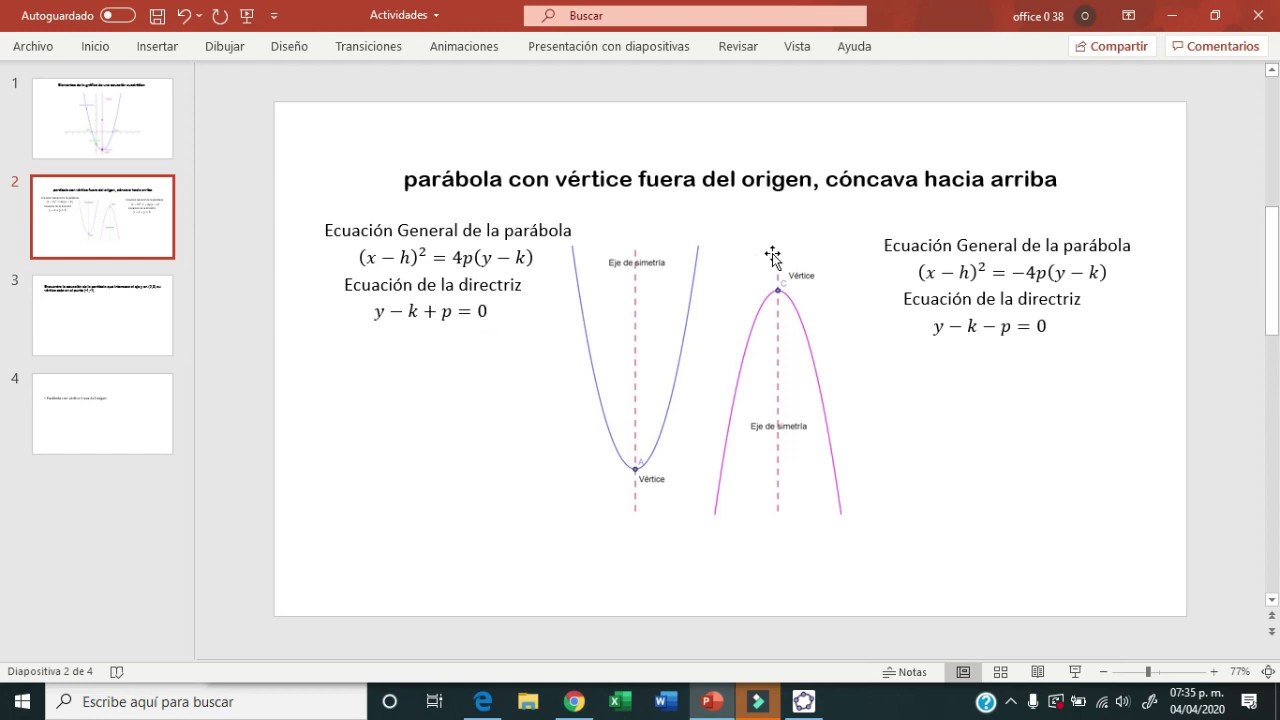This screenshot has height=720, width=1280.
Task: Start presentation from beginning icon in quick access
Action: coord(247,15)
